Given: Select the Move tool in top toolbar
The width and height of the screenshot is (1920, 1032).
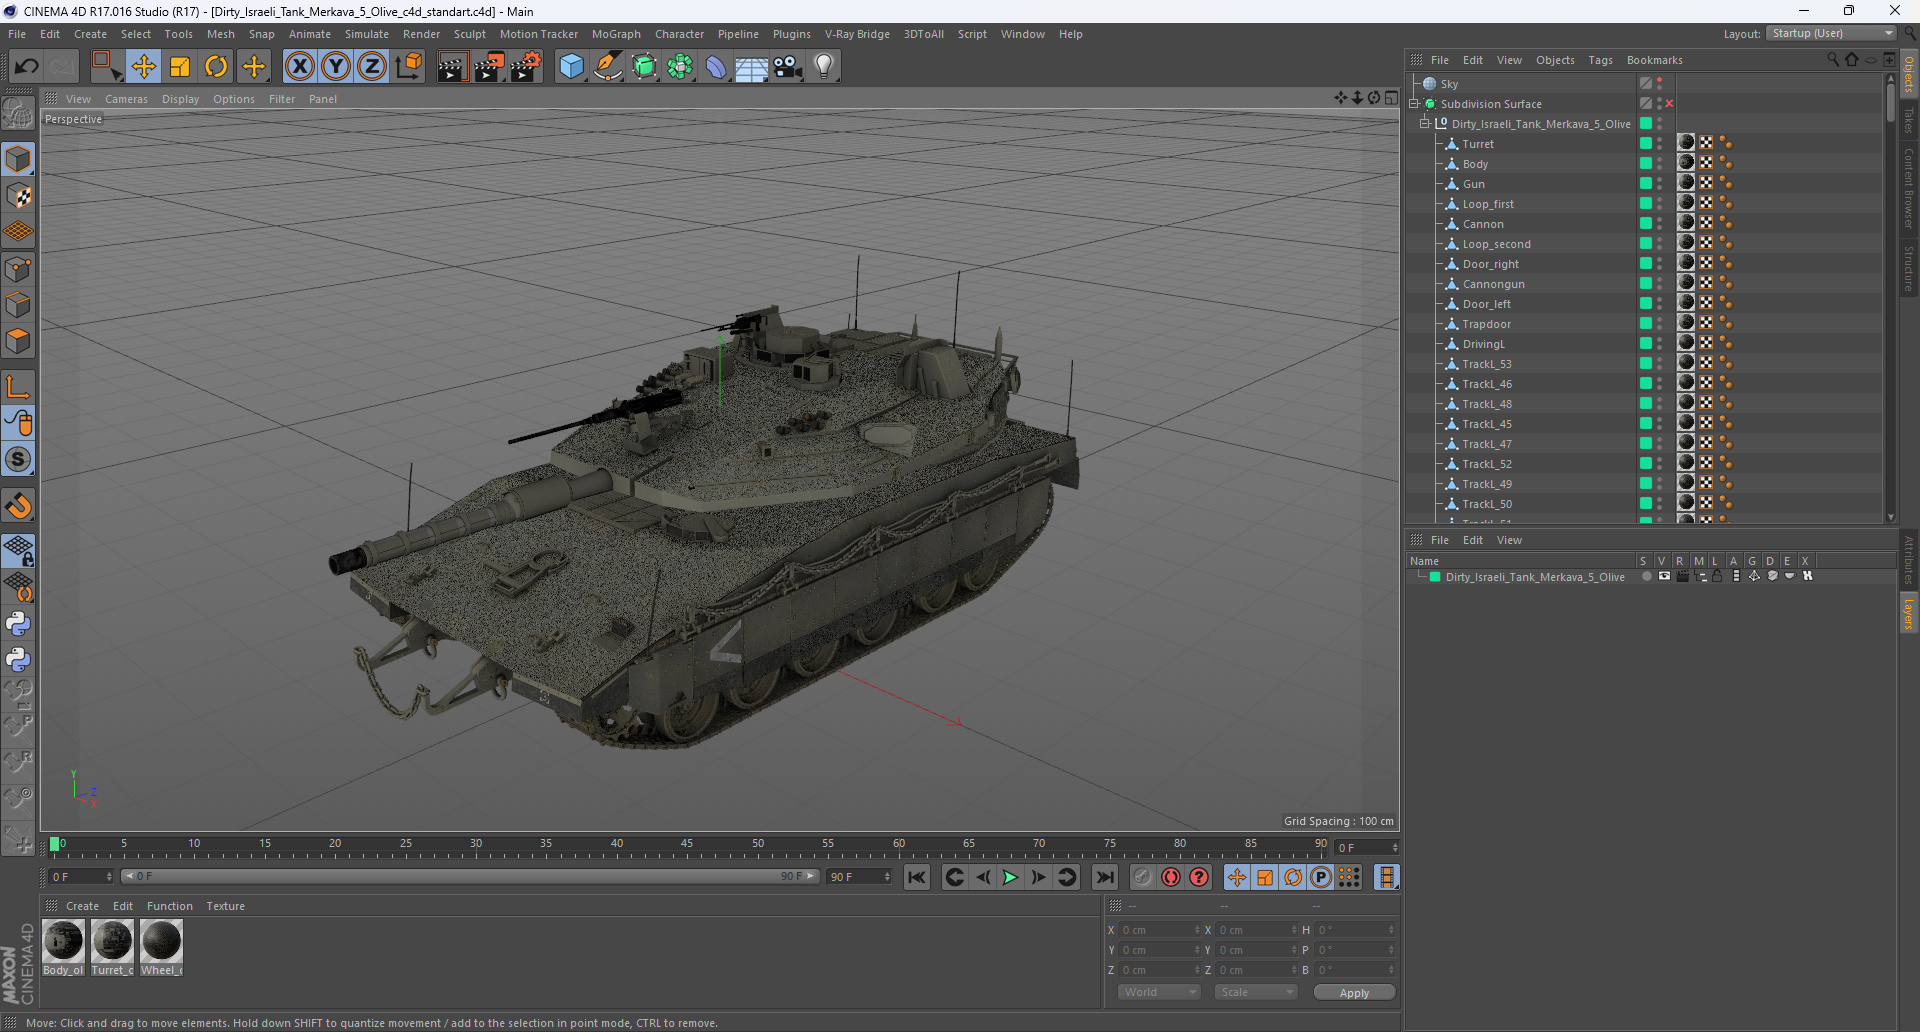Looking at the screenshot, I should (143, 67).
